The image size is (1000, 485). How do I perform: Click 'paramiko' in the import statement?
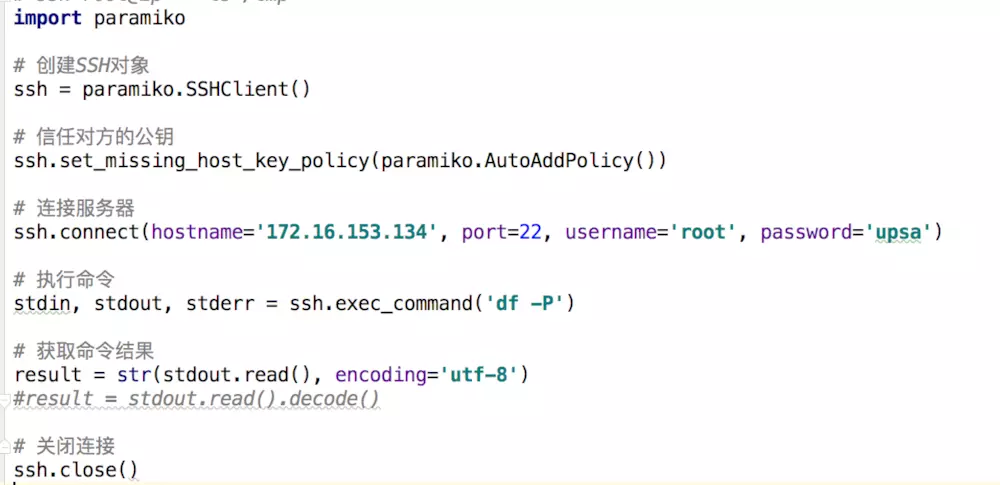coord(140,18)
